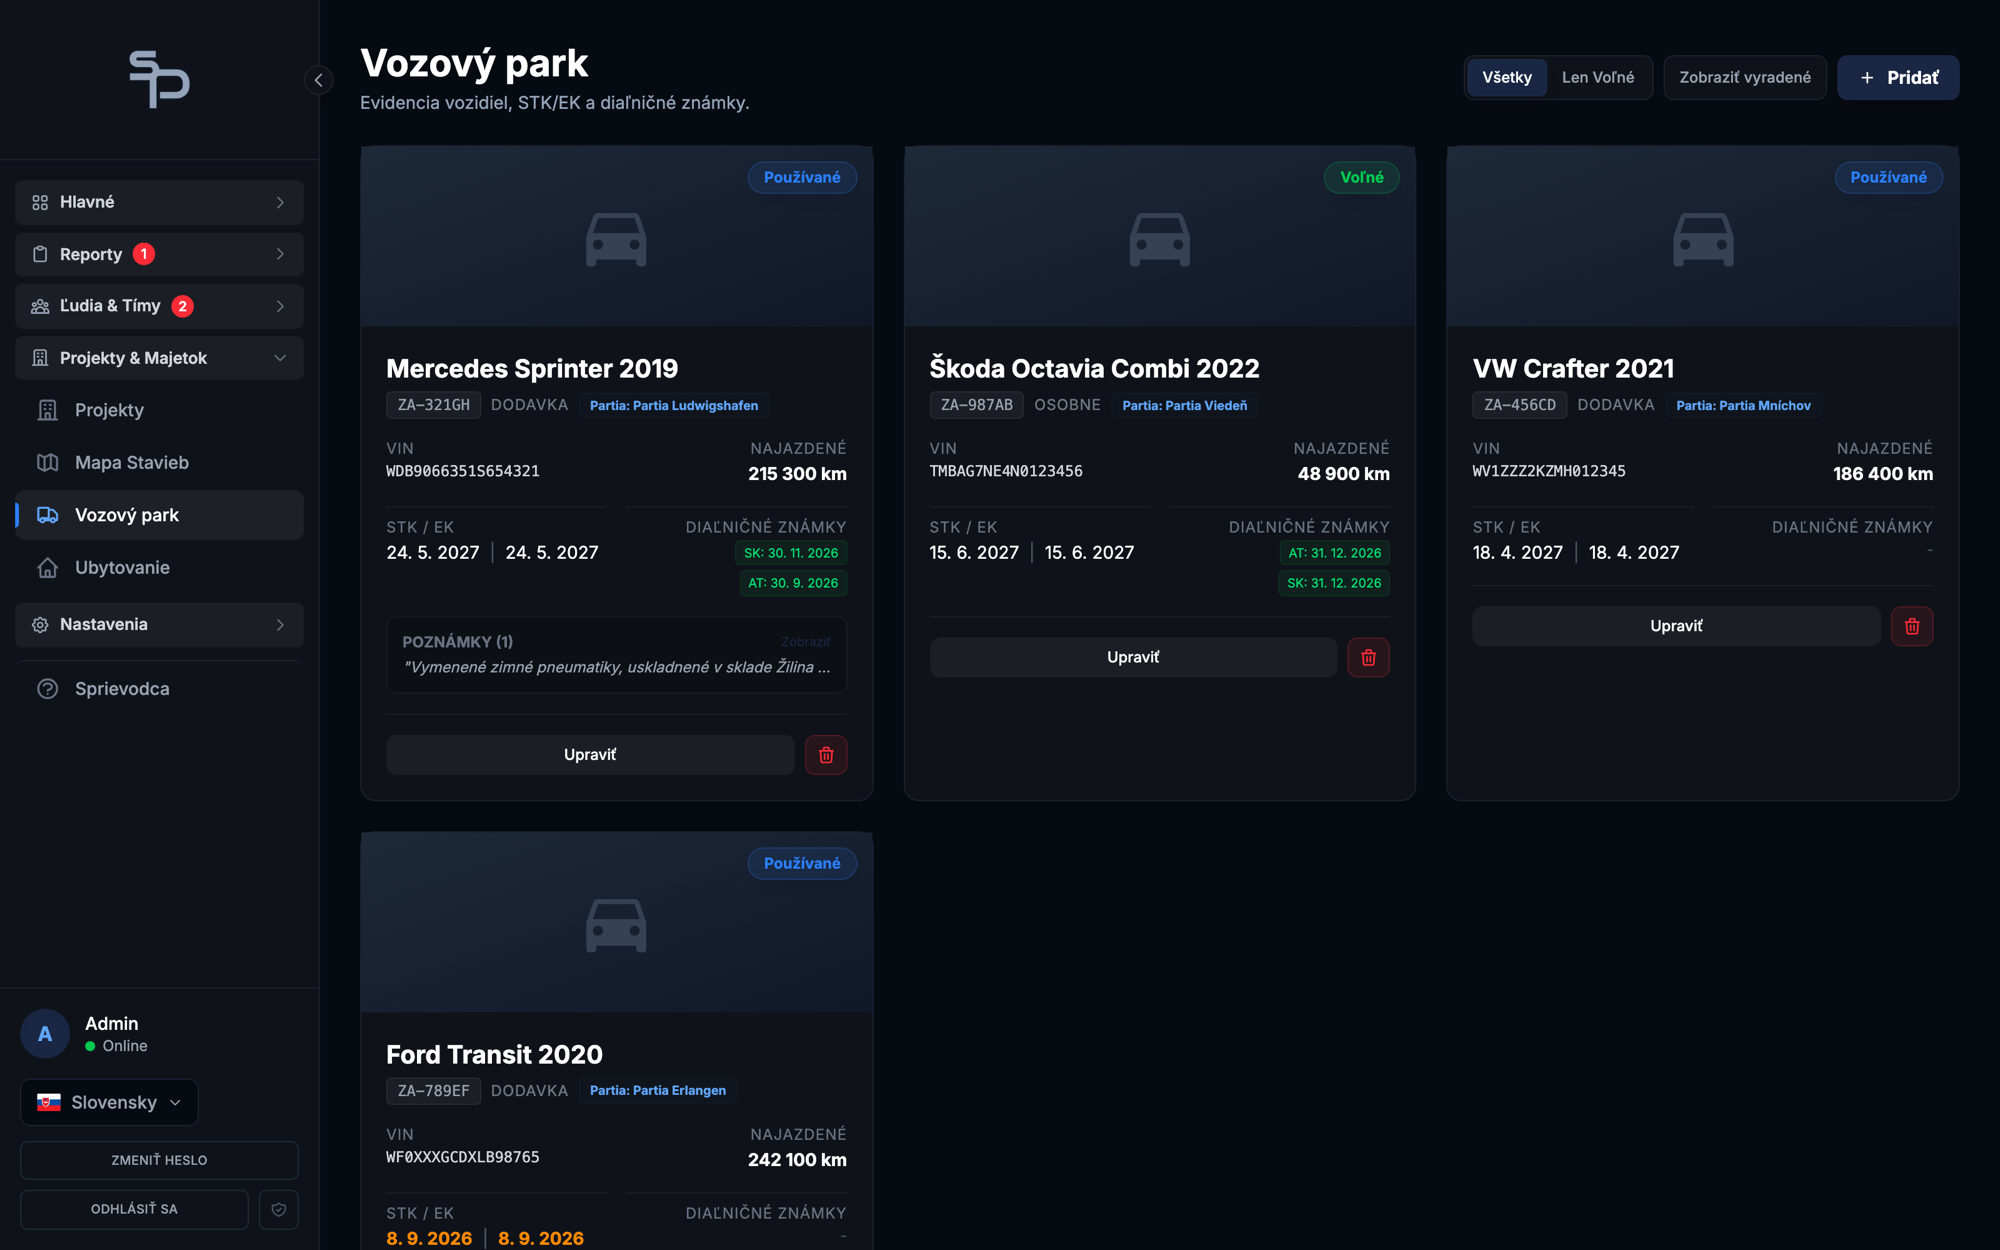
Task: Click the Ľudia & Tímy notification badge
Action: 182,306
